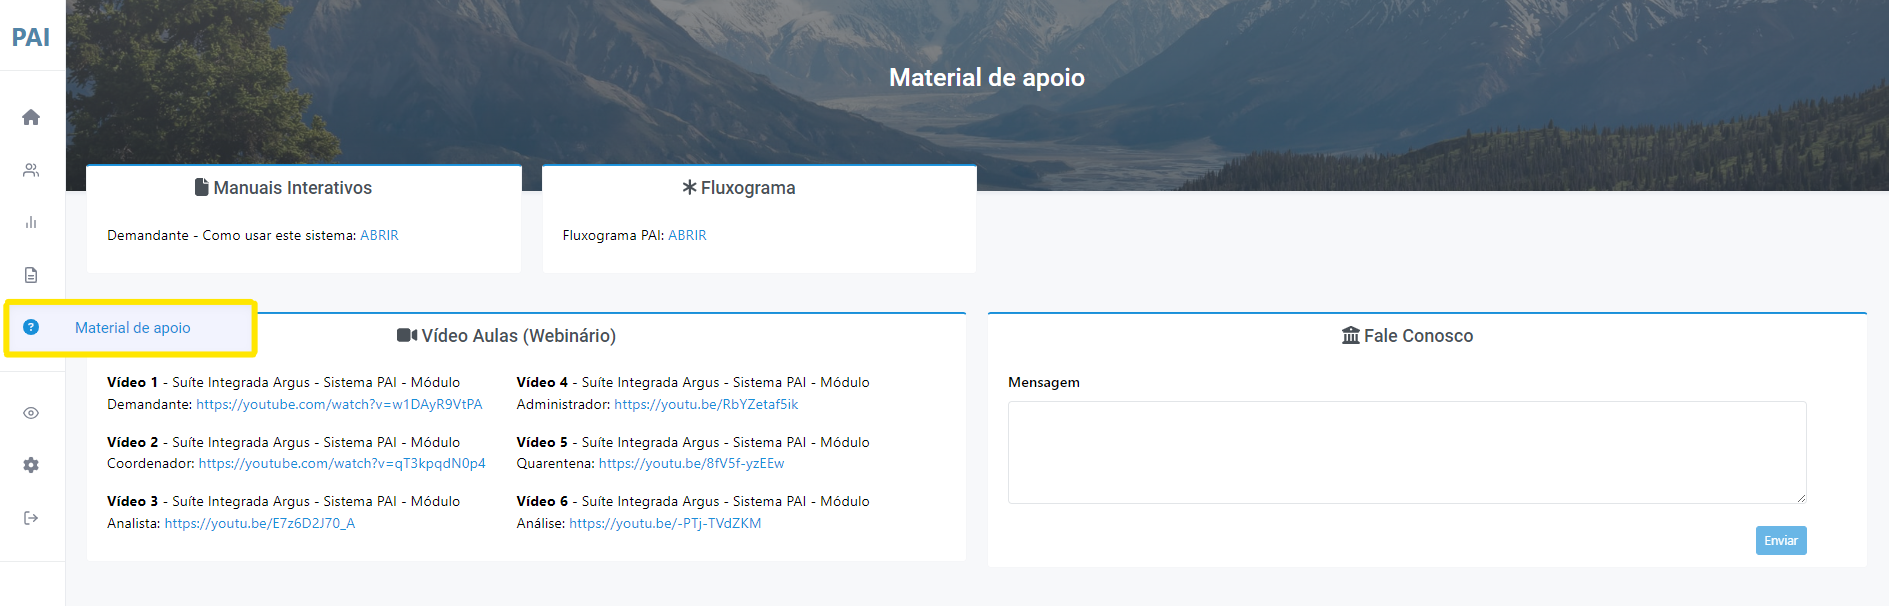Click the Enviar button
The image size is (1889, 606).
[x=1781, y=541]
